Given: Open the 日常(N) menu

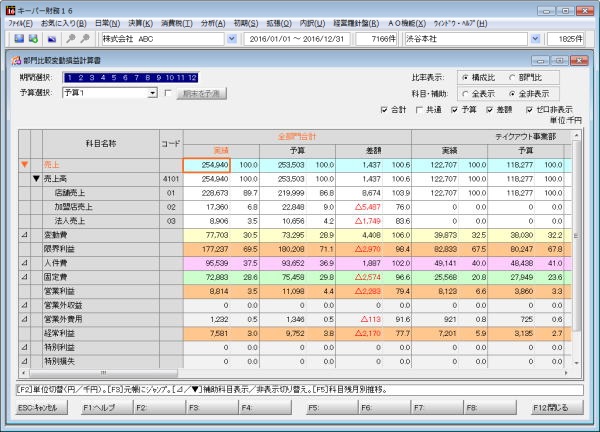Looking at the screenshot, I should [x=108, y=24].
